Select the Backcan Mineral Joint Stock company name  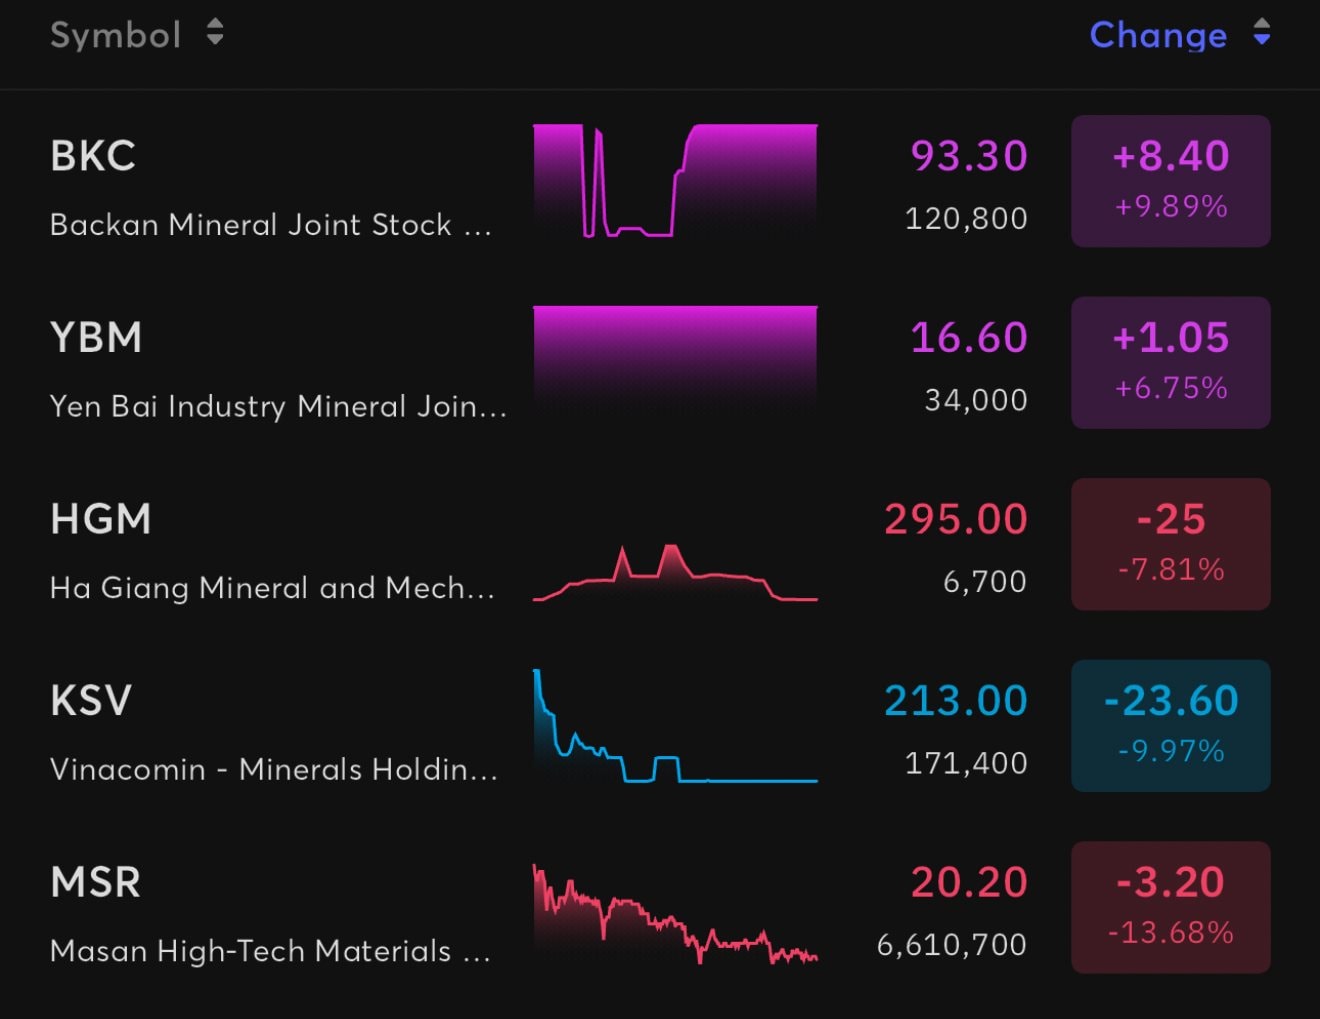click(x=271, y=224)
